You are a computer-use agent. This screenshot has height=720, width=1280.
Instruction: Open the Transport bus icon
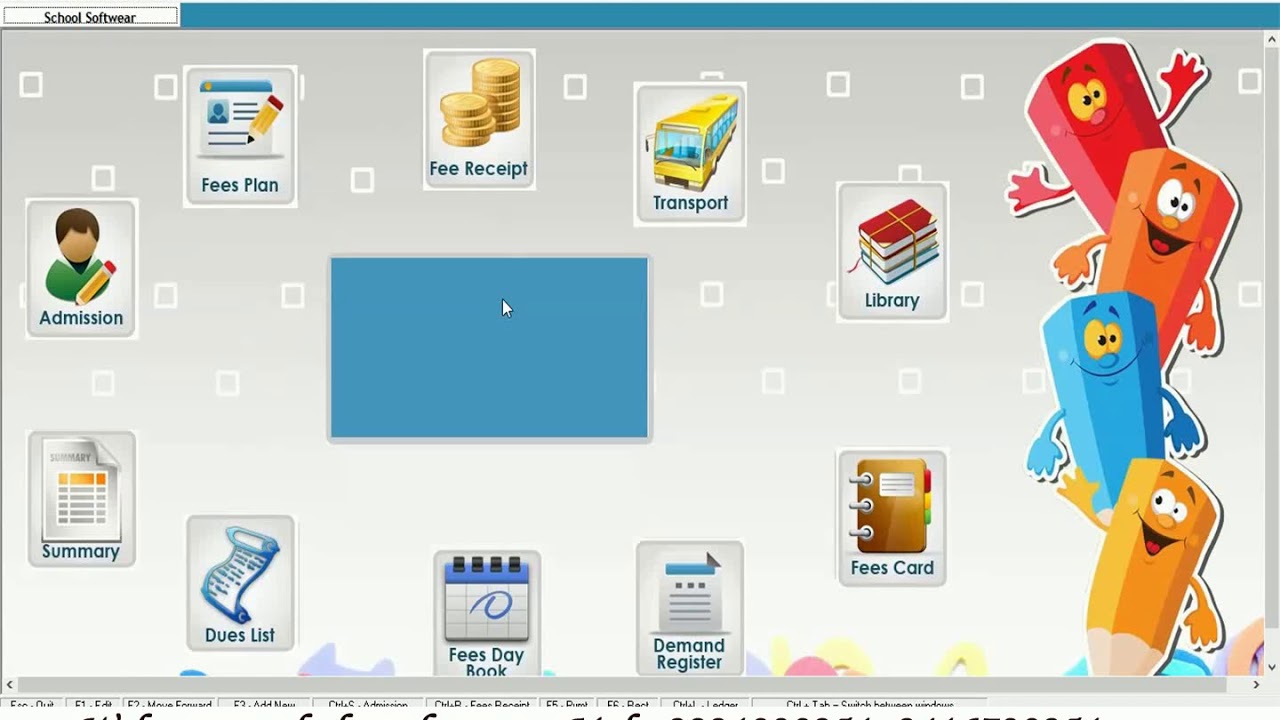pyautogui.click(x=690, y=153)
